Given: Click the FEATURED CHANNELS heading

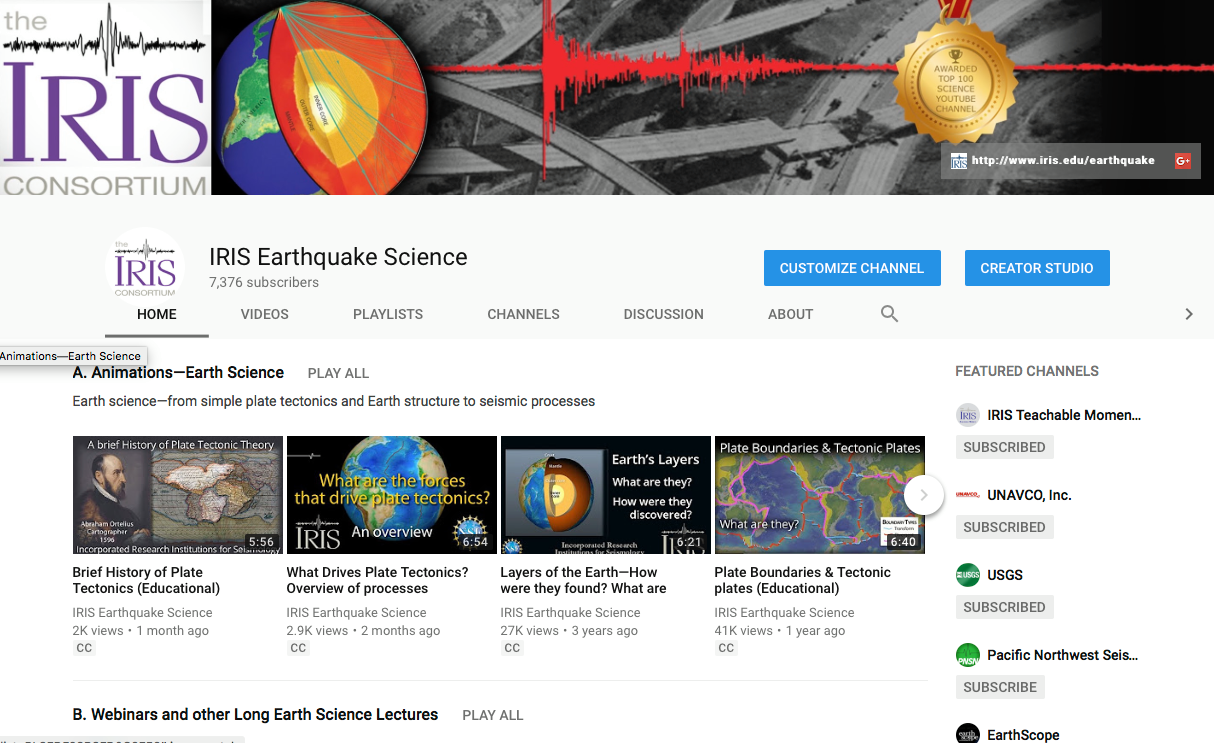Looking at the screenshot, I should click(x=1027, y=371).
